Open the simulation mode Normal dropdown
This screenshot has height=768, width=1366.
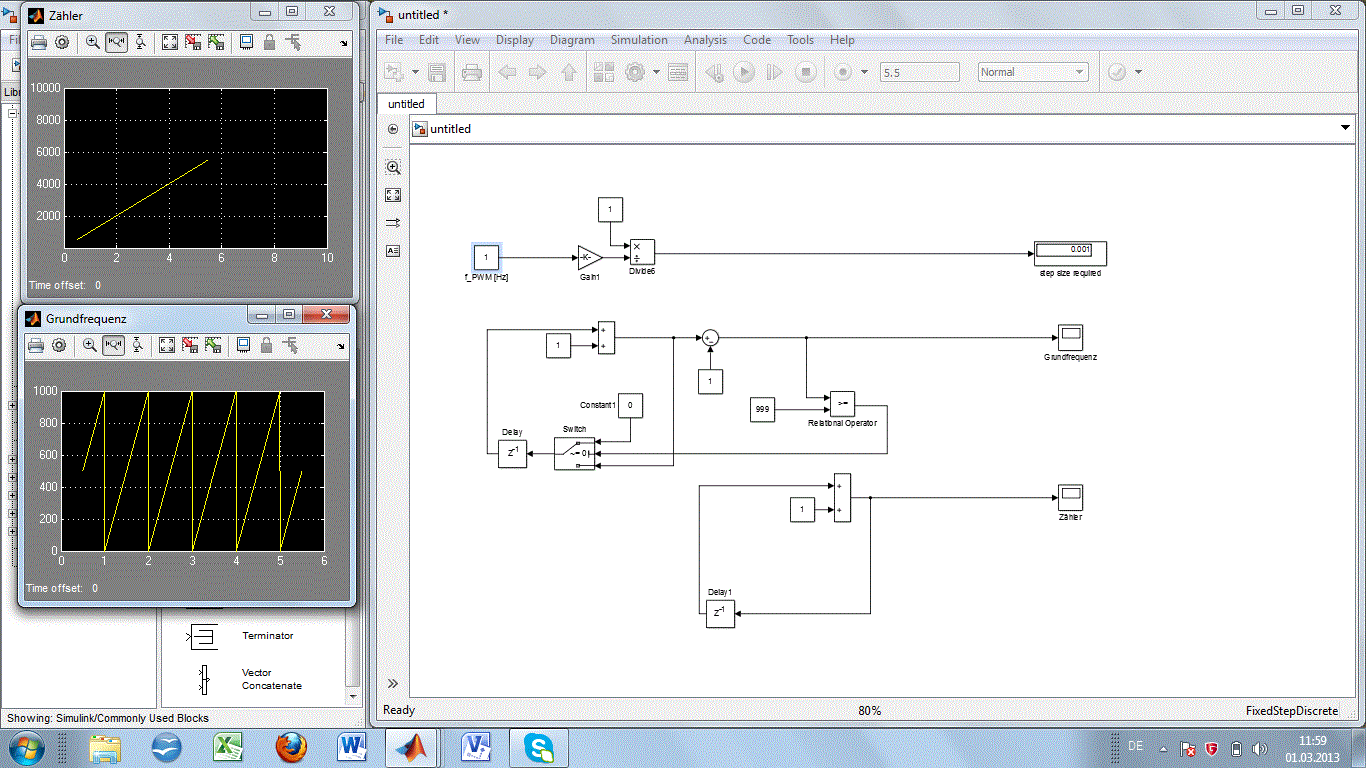1033,72
